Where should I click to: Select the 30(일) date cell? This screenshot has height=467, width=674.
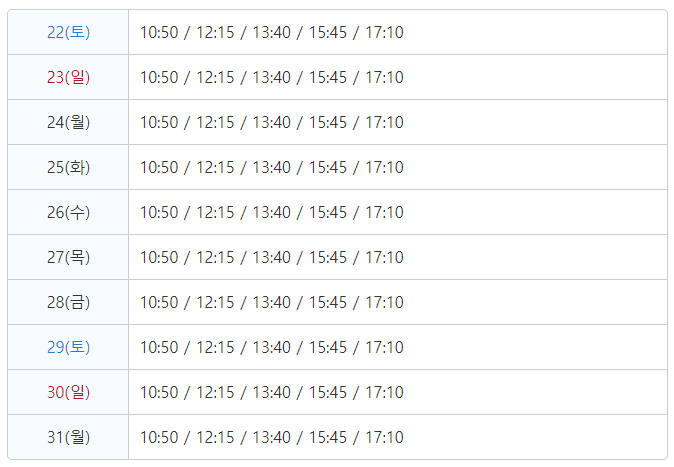pyautogui.click(x=68, y=392)
